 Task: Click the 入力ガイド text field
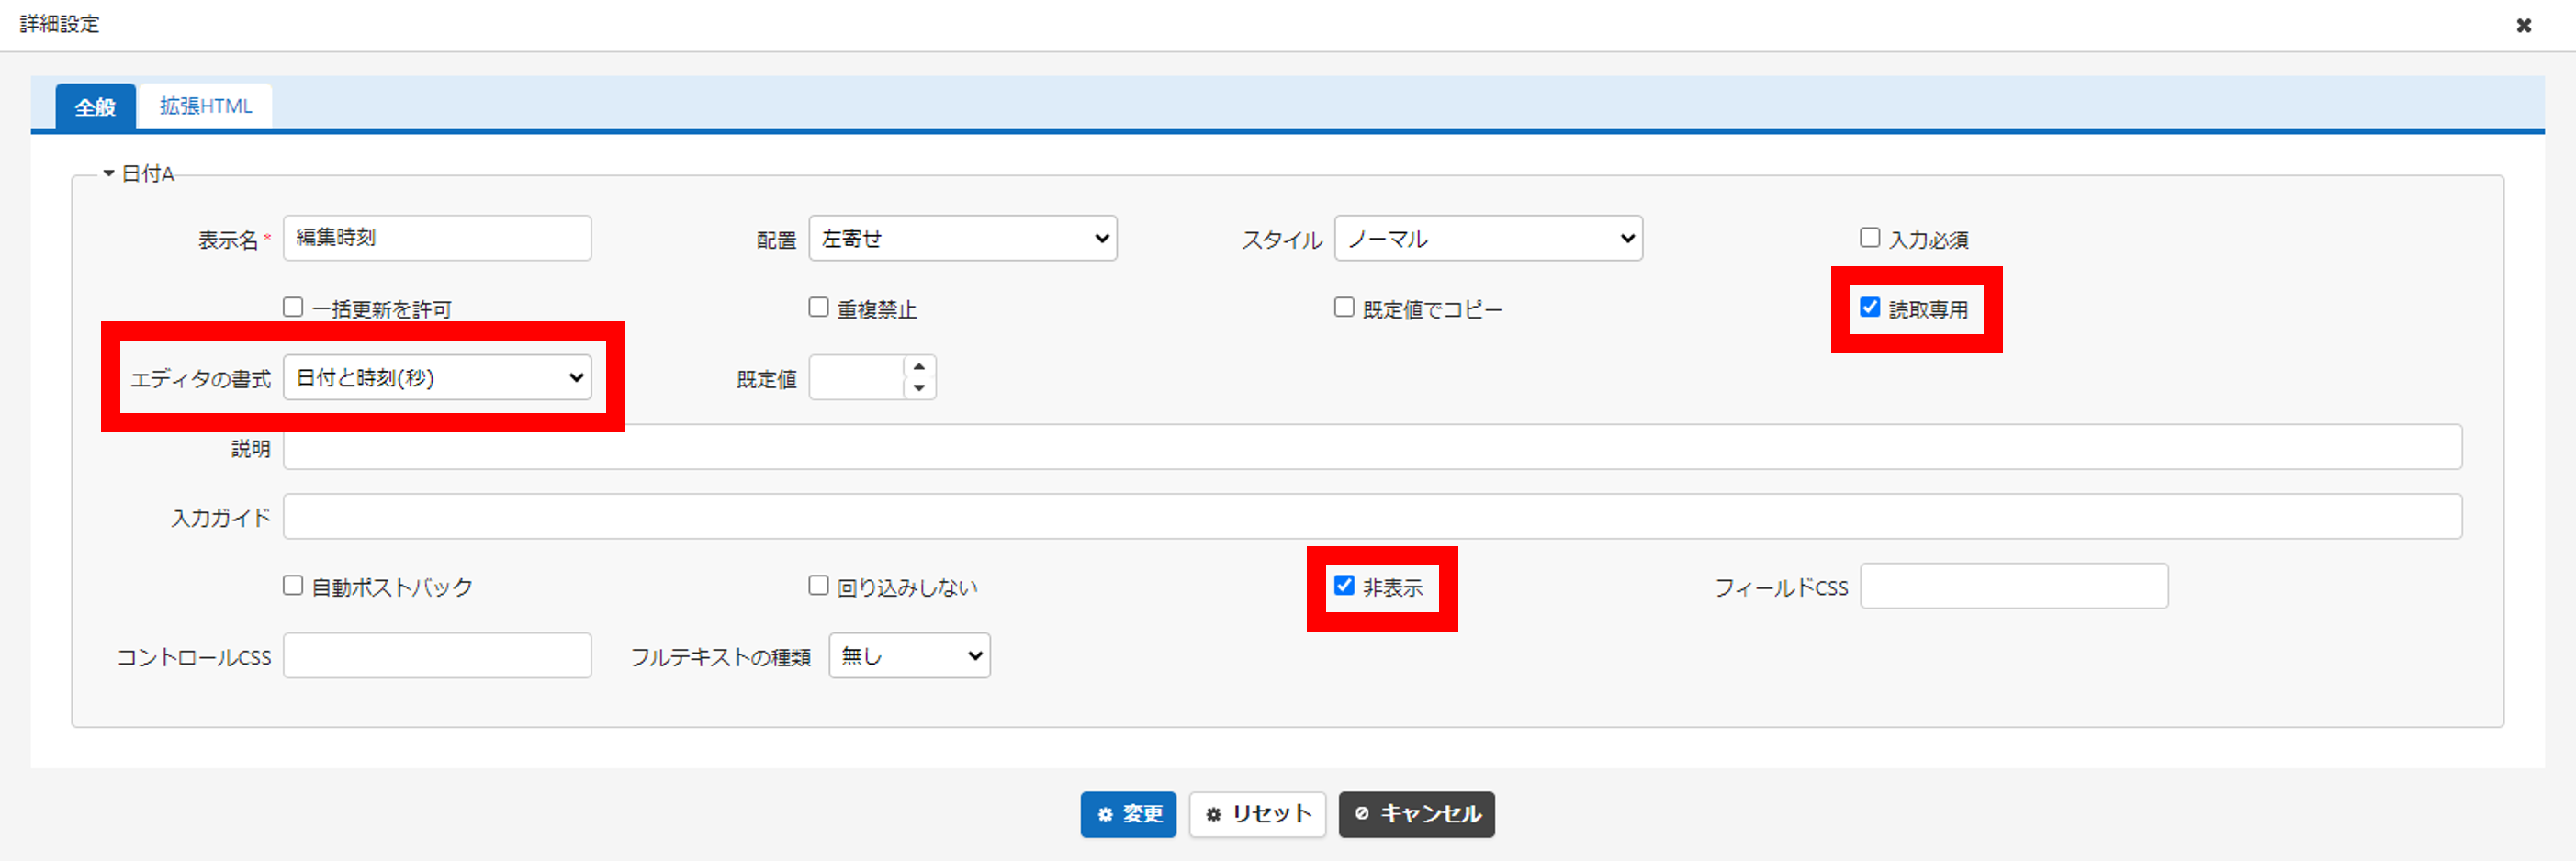(x=1372, y=516)
